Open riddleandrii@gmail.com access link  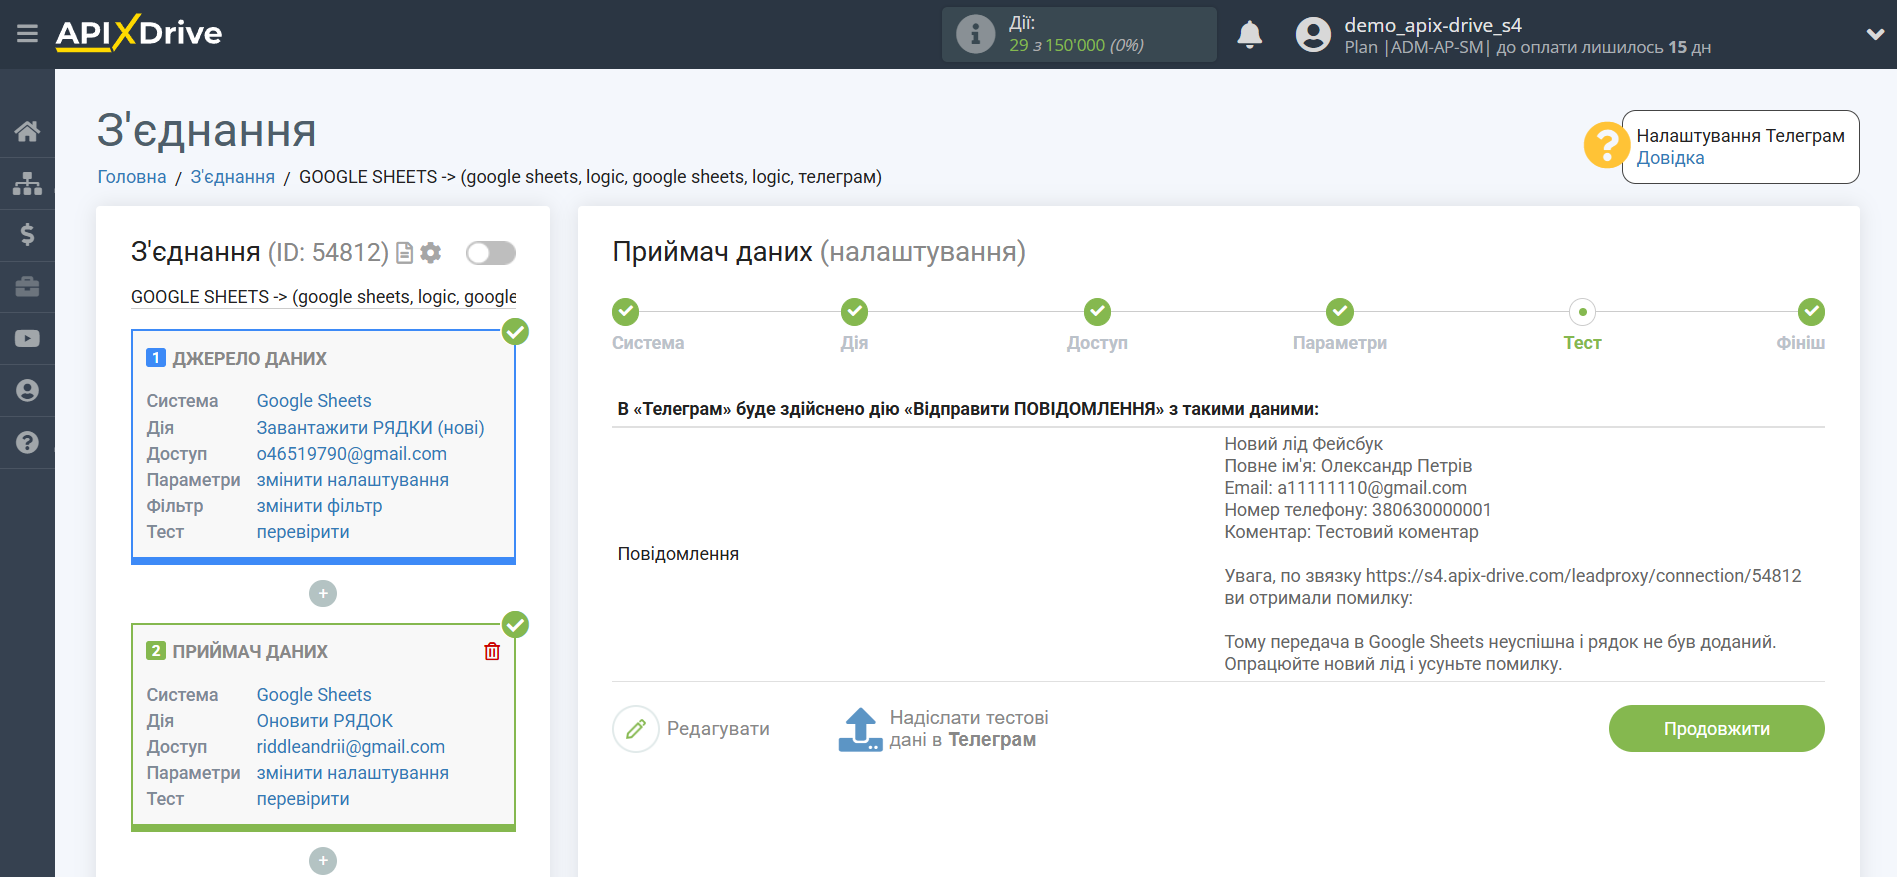(x=351, y=747)
